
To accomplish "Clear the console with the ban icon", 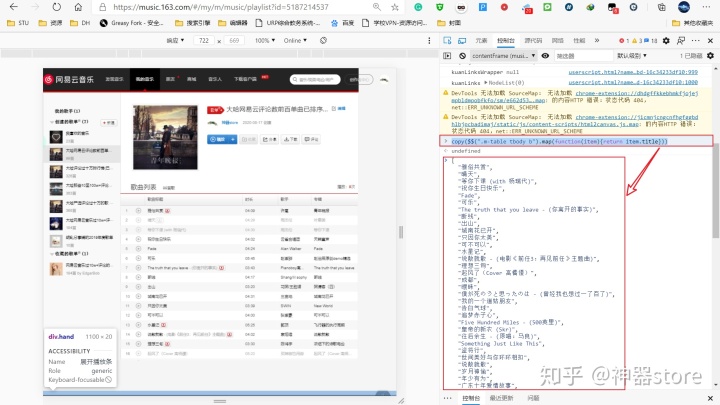I will pyautogui.click(x=462, y=56).
